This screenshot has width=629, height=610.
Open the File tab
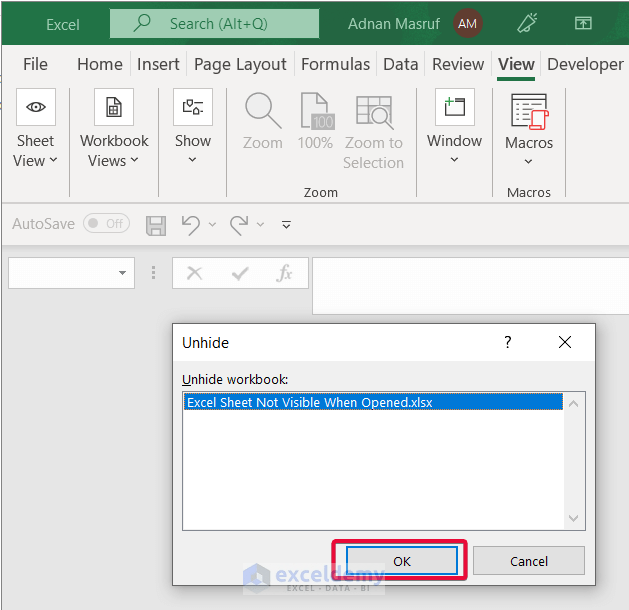coord(35,64)
